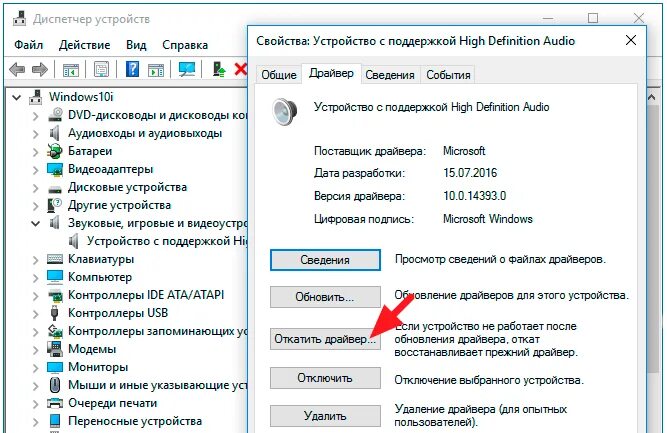The image size is (667, 433).
Task: Expand the Контроллеры USB node
Action: 36,314
